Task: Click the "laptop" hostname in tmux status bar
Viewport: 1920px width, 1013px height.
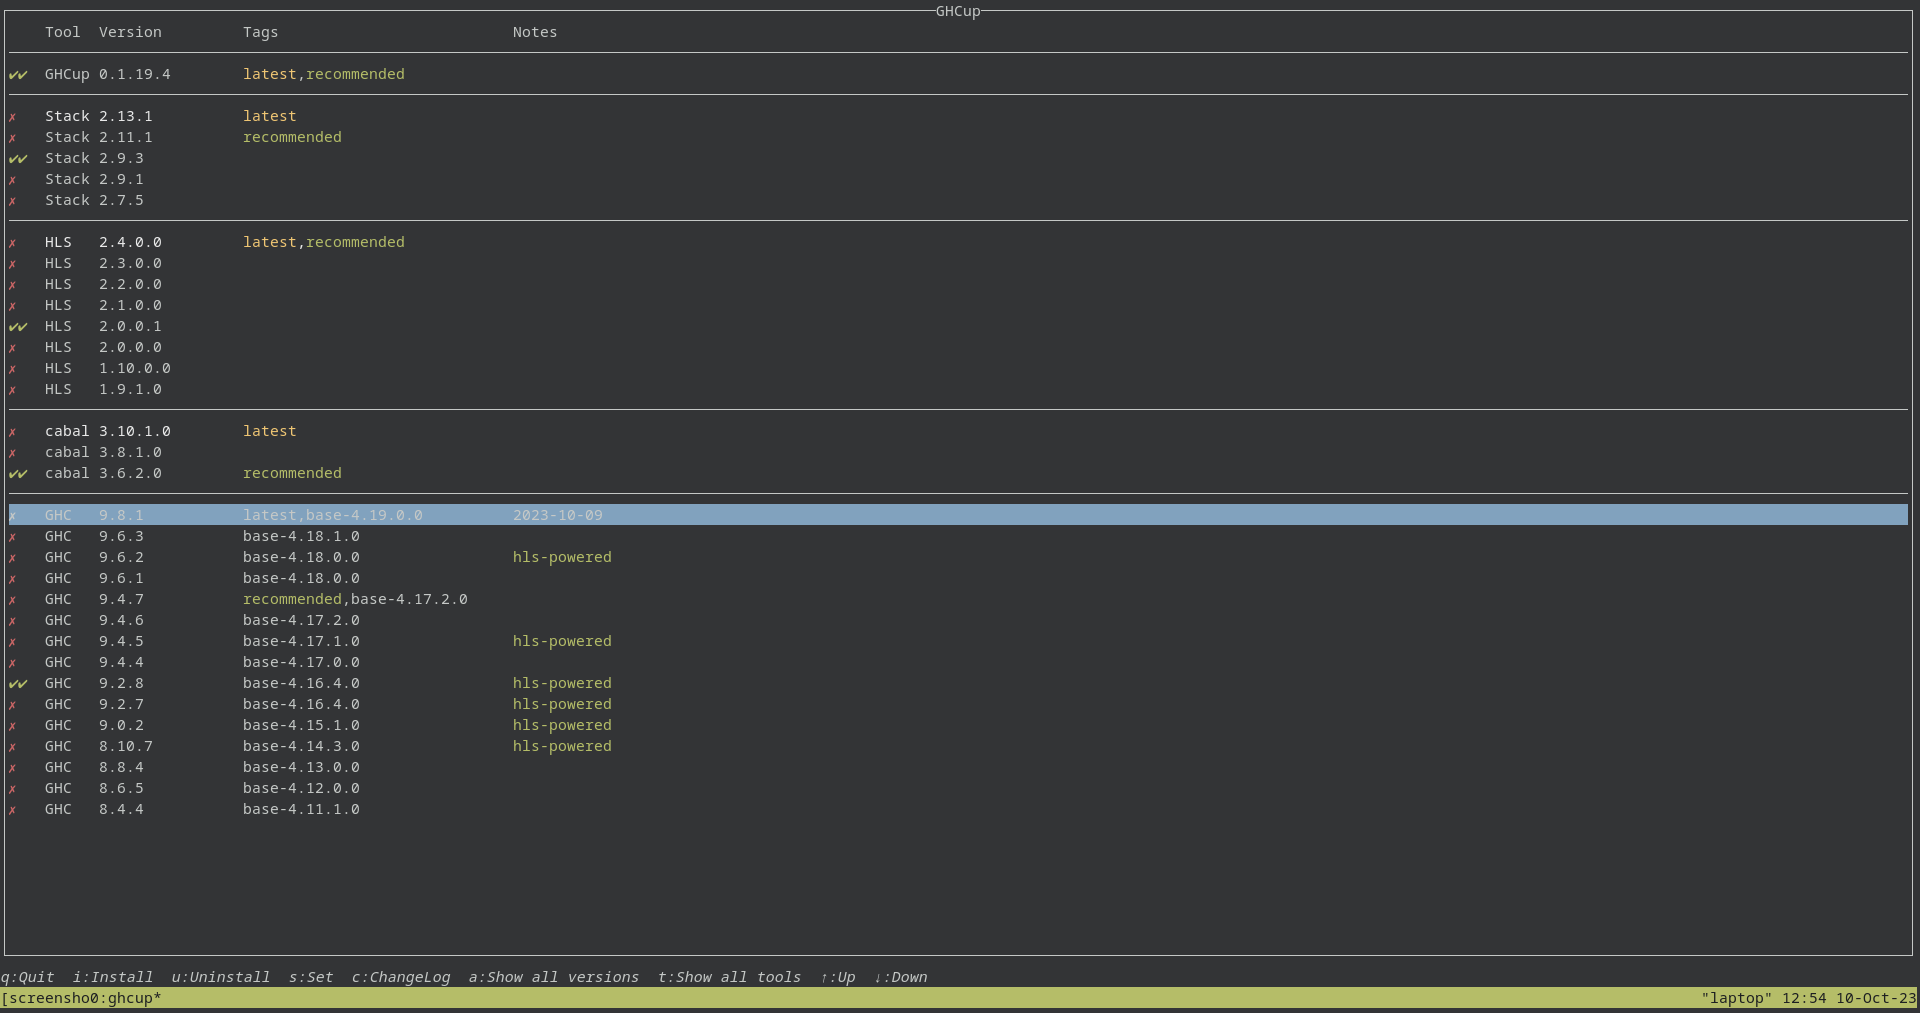Action: pos(1736,998)
